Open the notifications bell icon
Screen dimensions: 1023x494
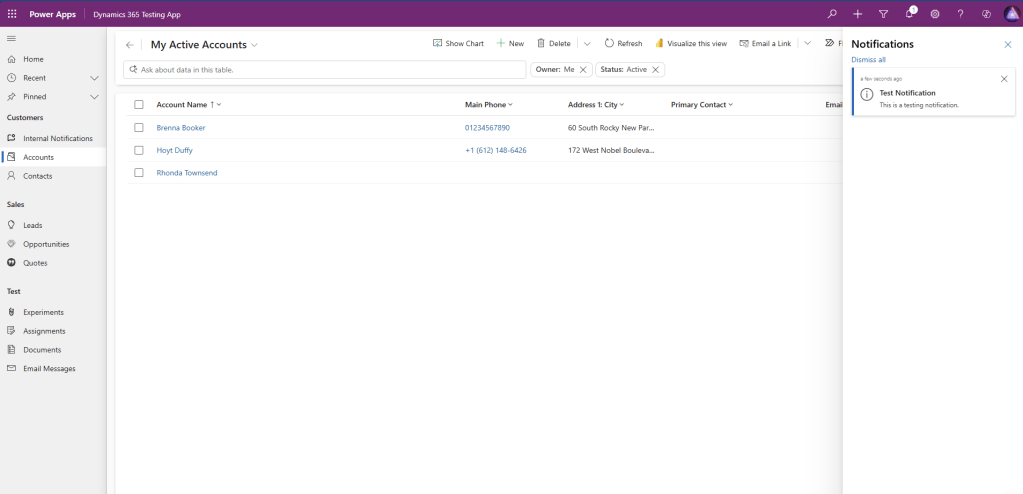(x=910, y=14)
